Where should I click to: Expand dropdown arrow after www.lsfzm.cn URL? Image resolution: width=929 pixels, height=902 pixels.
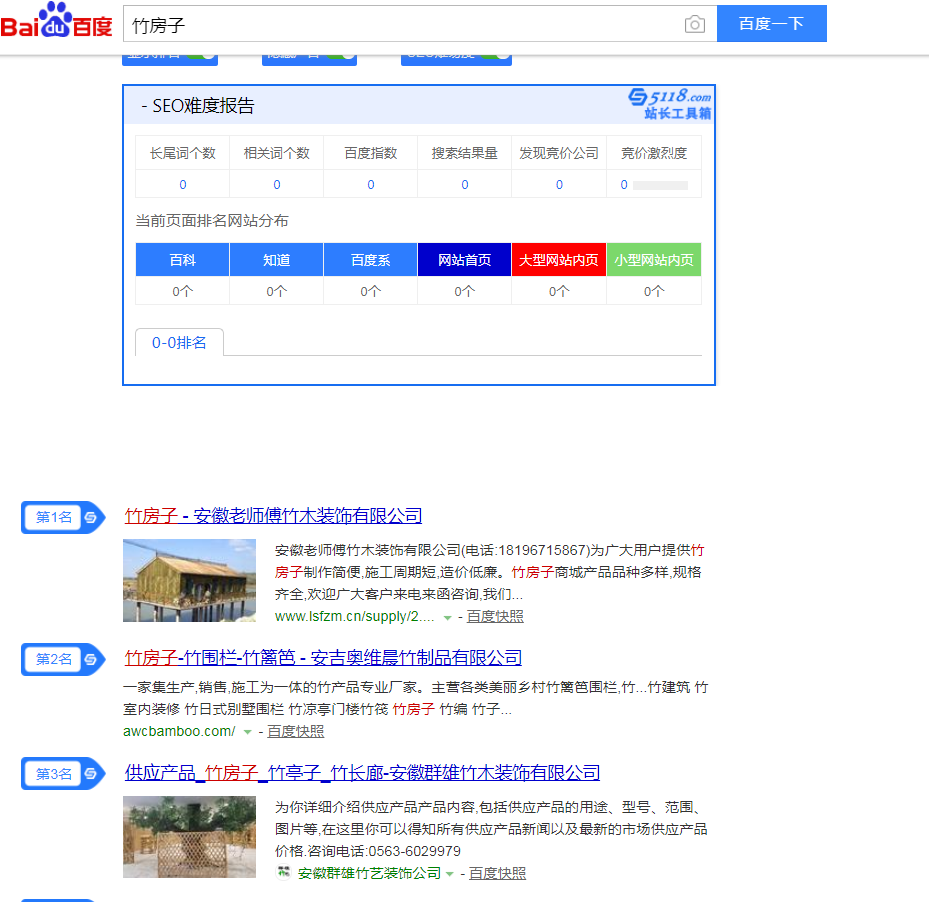448,618
